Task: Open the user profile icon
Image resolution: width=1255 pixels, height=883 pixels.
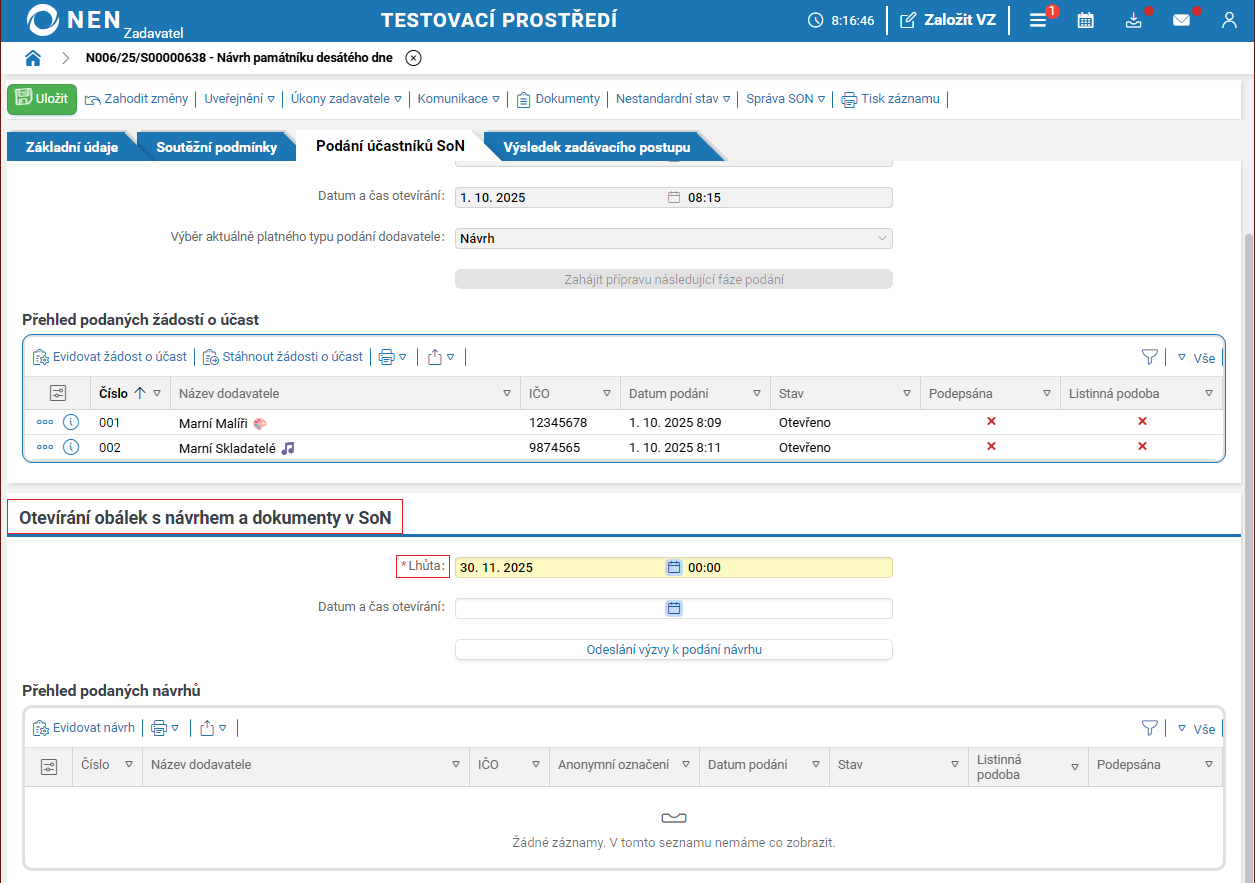Action: click(x=1229, y=20)
